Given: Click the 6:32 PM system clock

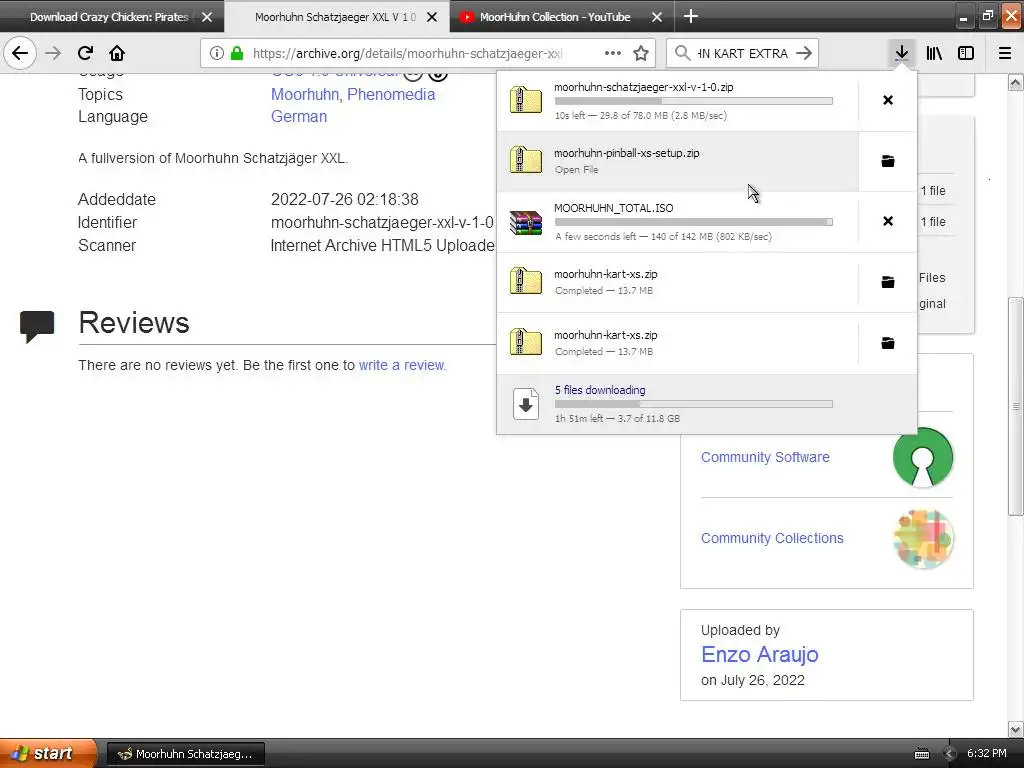Looking at the screenshot, I should click(986, 754).
